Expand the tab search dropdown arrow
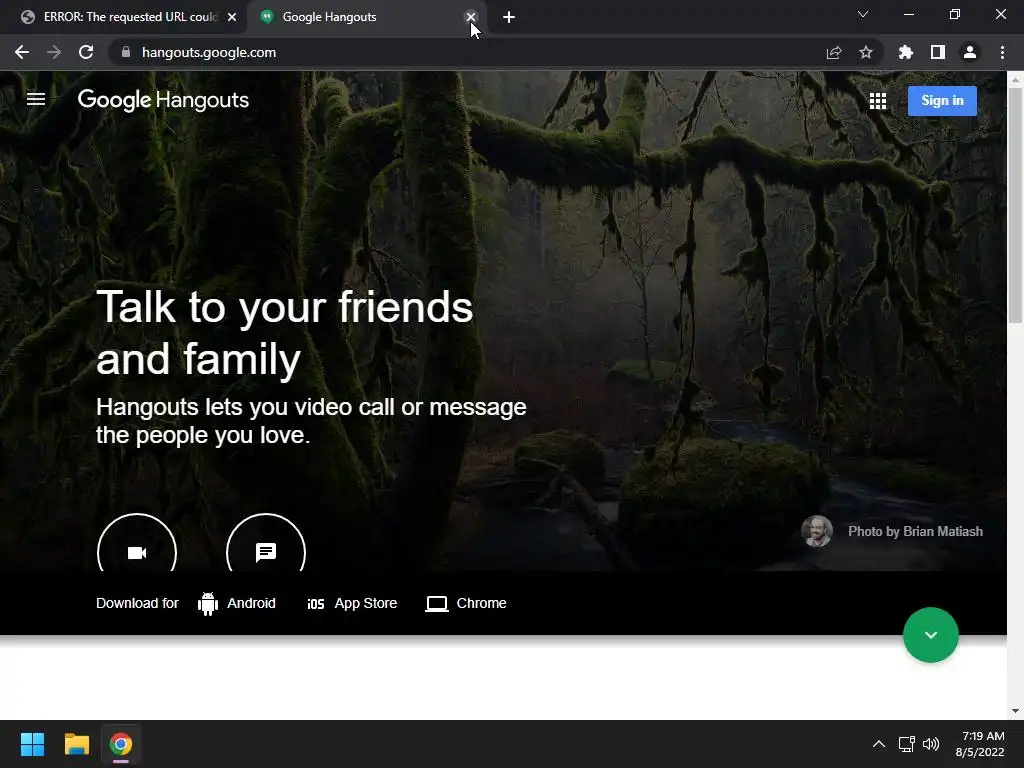The image size is (1024, 768). pyautogui.click(x=863, y=14)
